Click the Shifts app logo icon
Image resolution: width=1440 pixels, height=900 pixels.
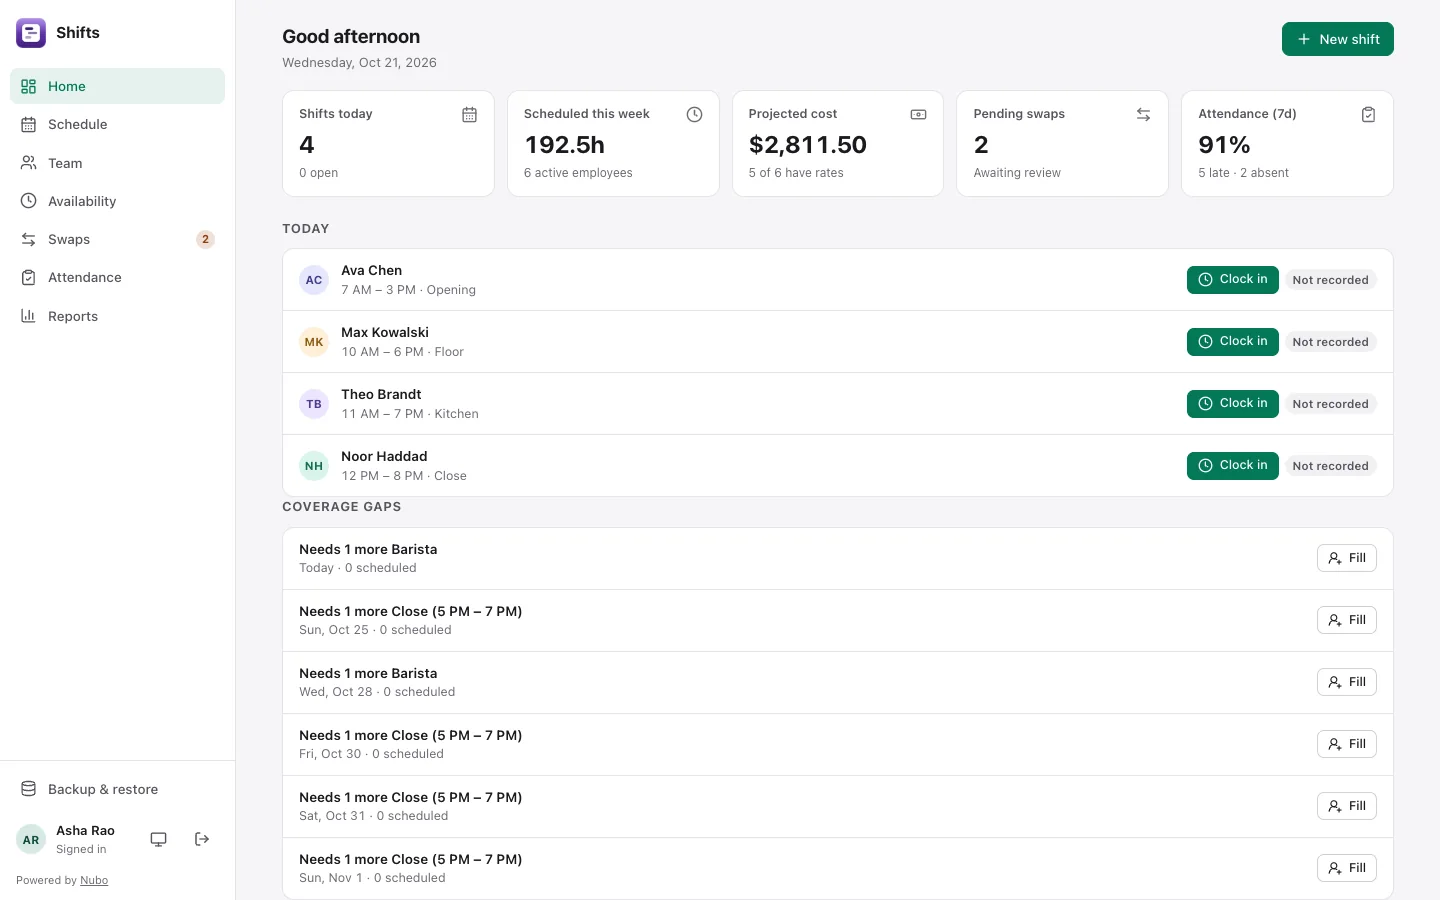point(31,33)
